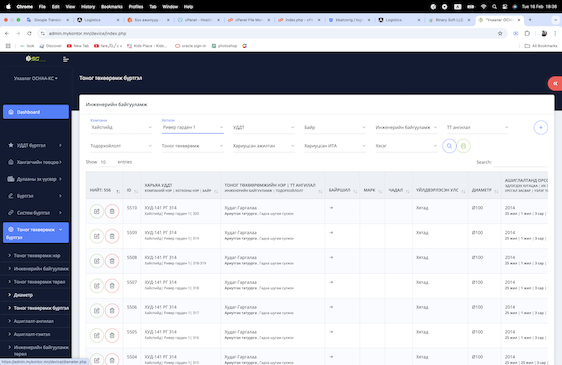Open the Хотхон dropdown showing Ривер гарден 1
Image resolution: width=562 pixels, height=365 pixels.
[x=192, y=127]
